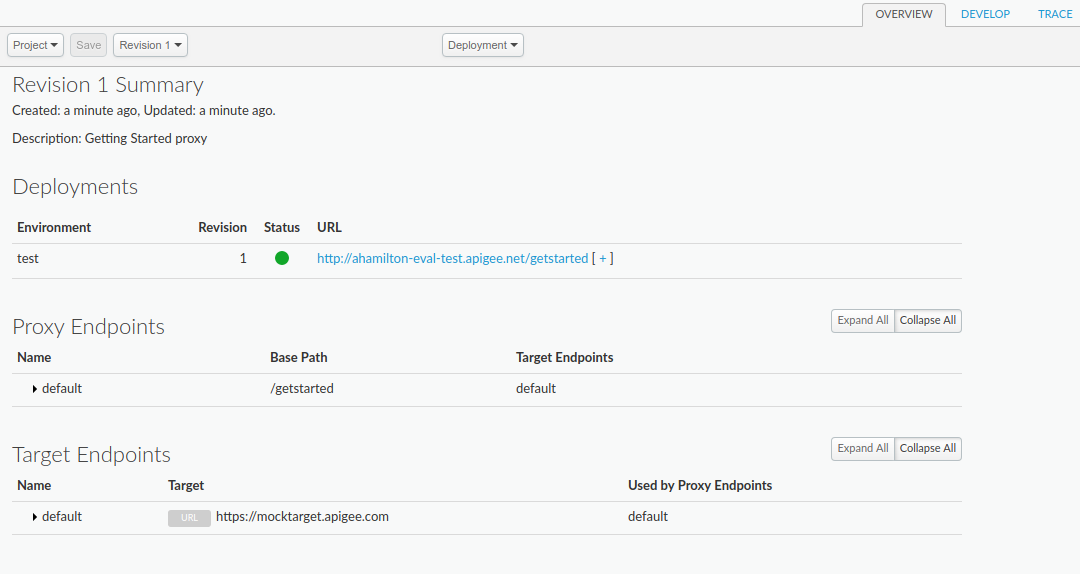Open the Project dropdown menu

[x=35, y=45]
